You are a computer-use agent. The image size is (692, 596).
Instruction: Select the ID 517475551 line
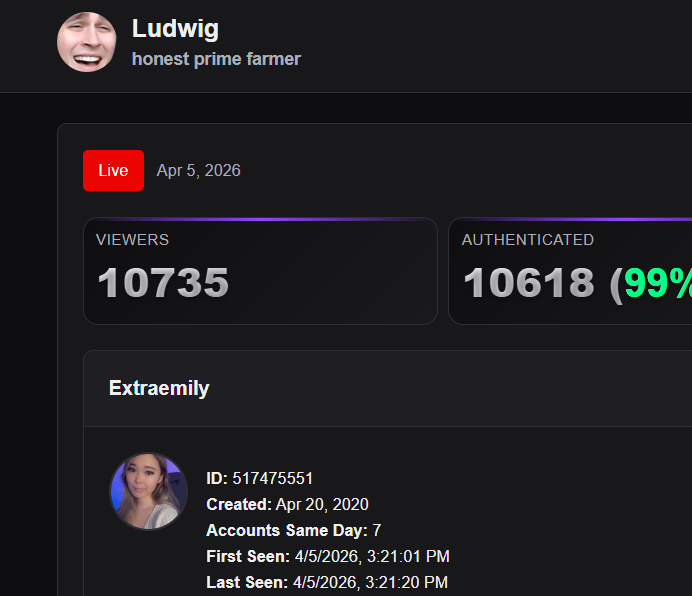pos(260,479)
